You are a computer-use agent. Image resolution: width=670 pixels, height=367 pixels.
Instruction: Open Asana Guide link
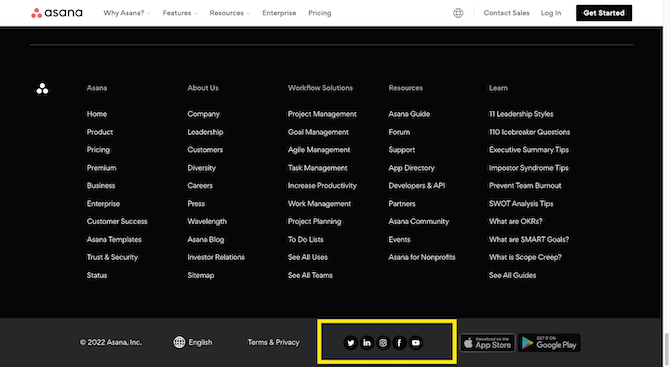[x=409, y=114]
